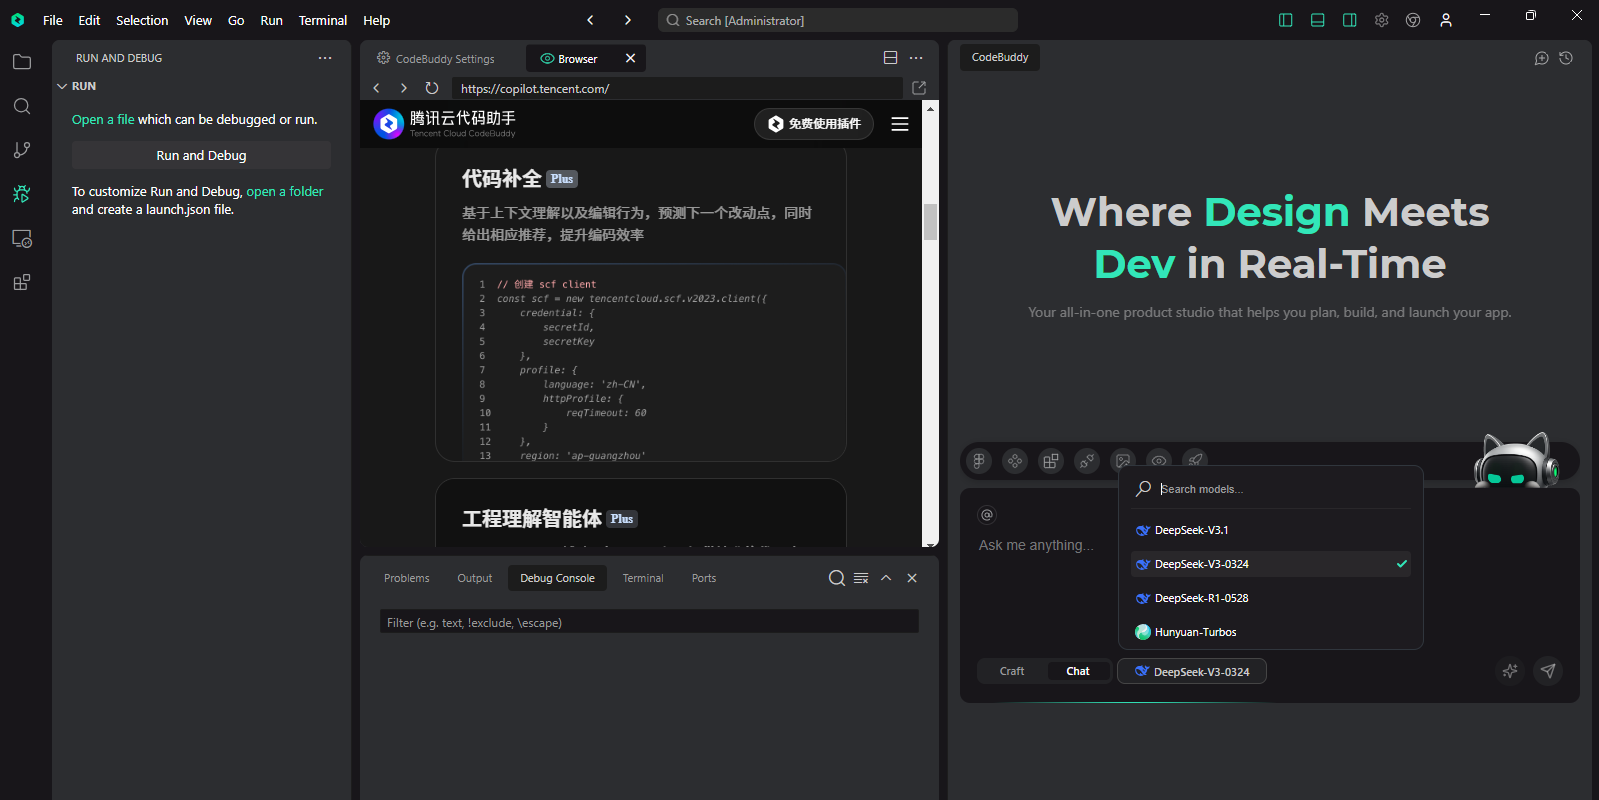The image size is (1599, 800).
Task: Open editor more actions ellipsis
Action: coord(916,58)
